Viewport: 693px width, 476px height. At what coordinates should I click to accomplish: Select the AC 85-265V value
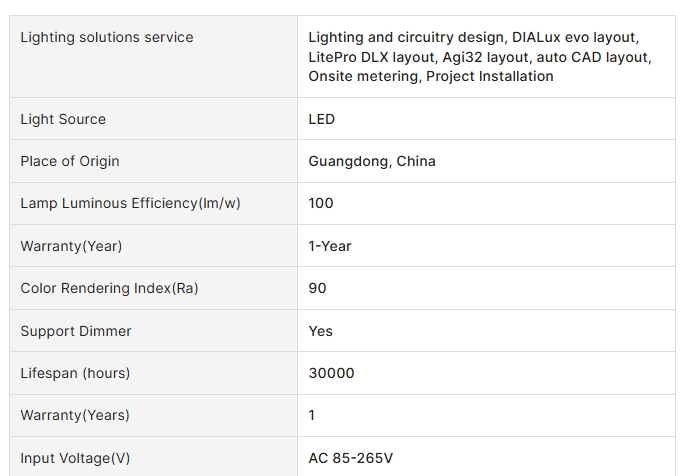(350, 458)
